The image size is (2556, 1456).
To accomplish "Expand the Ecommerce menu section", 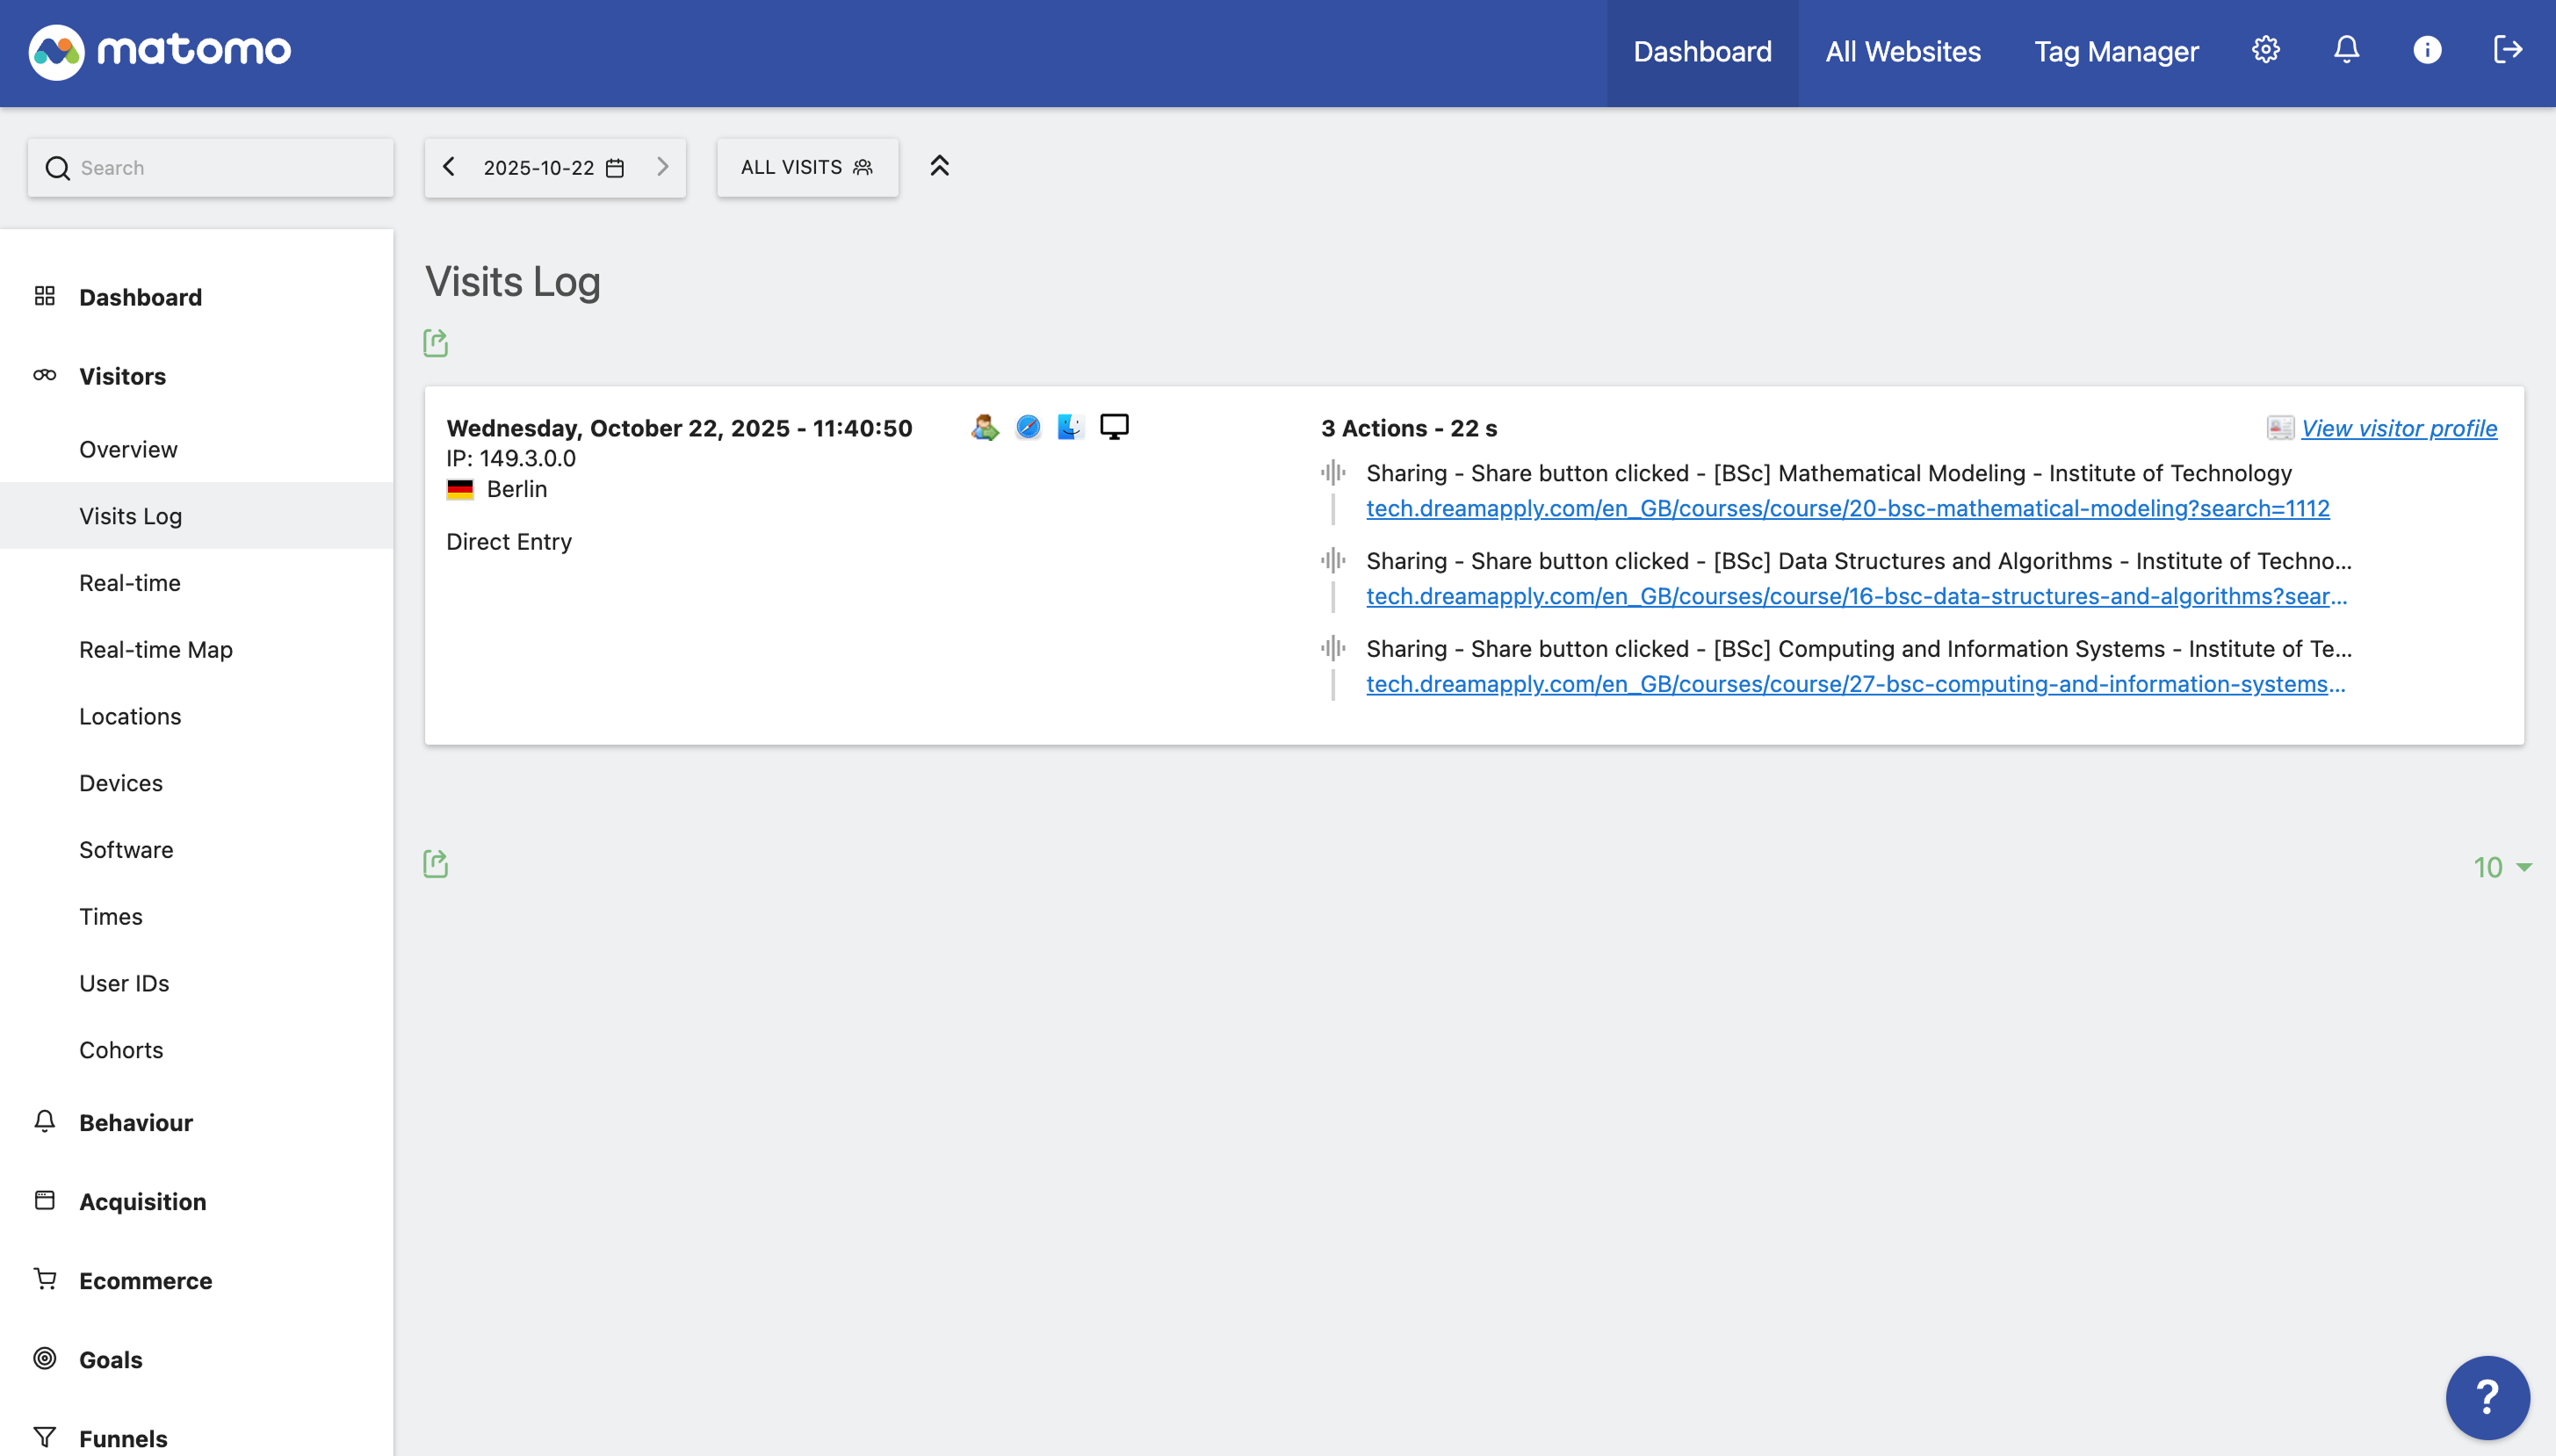I will (146, 1280).
